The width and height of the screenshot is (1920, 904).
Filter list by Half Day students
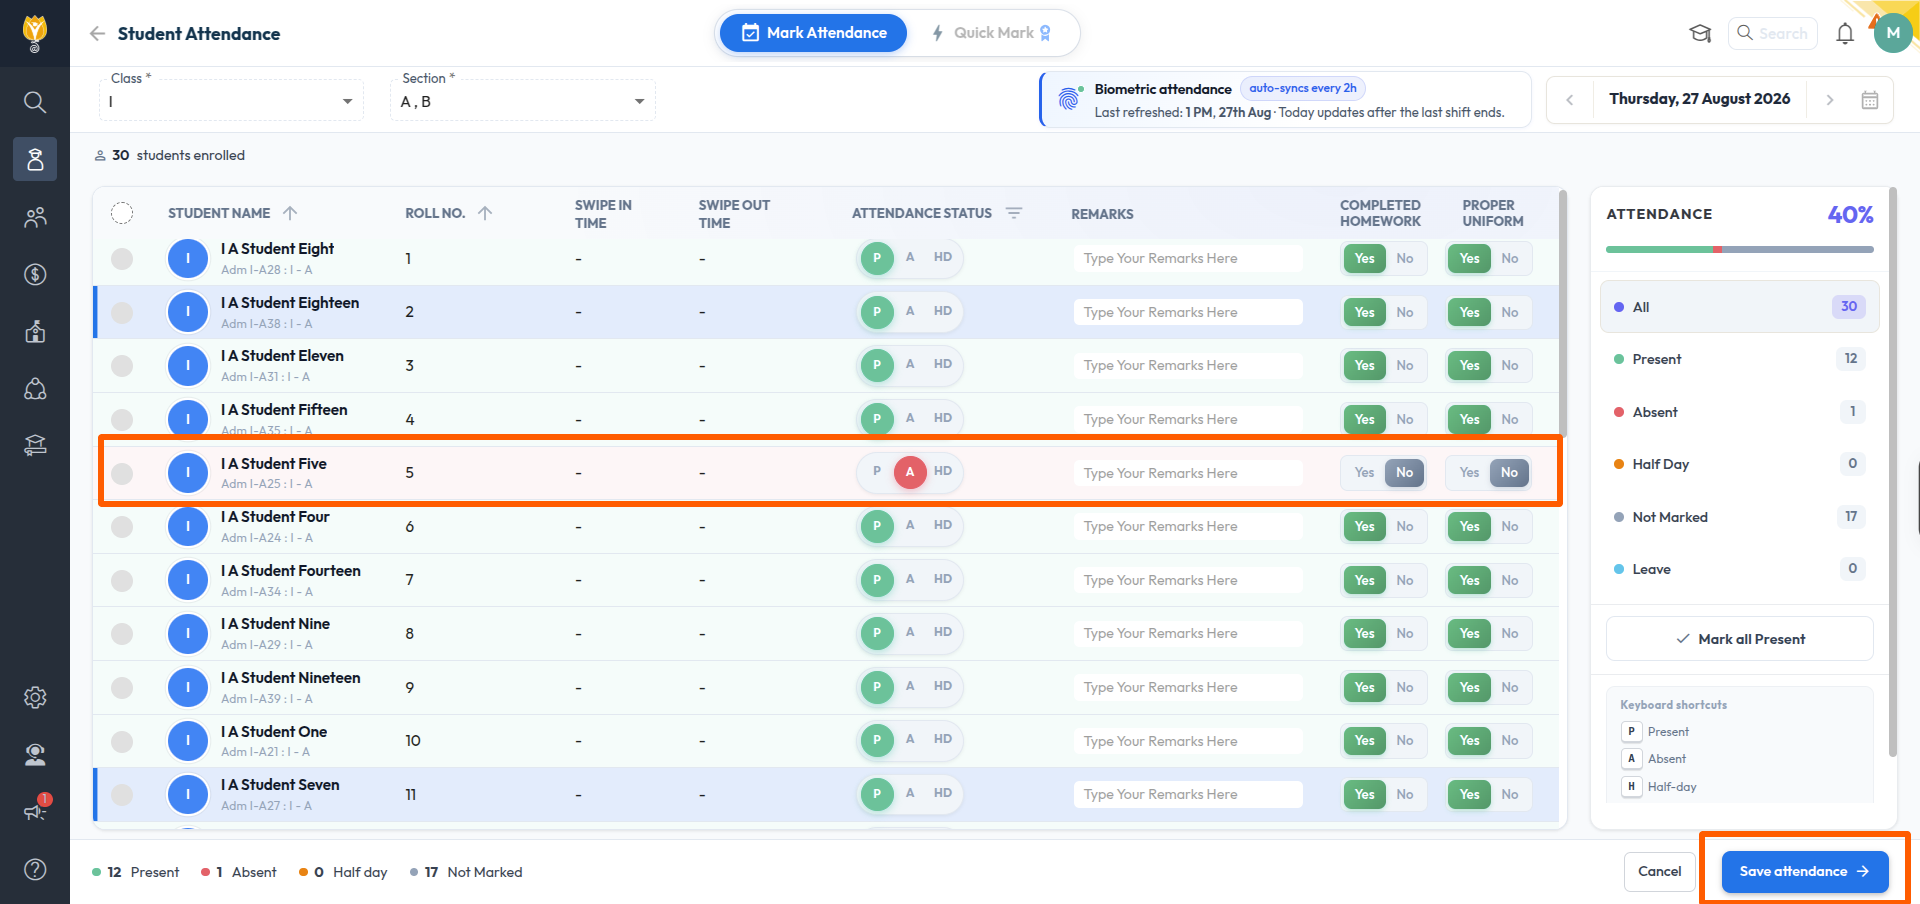coord(1740,464)
